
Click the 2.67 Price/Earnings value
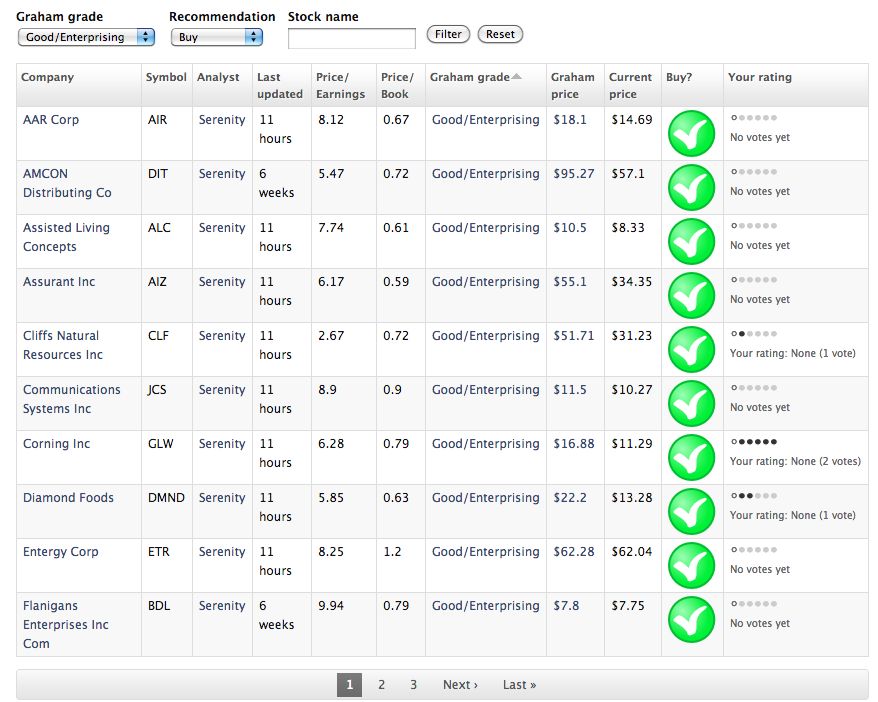pos(331,336)
